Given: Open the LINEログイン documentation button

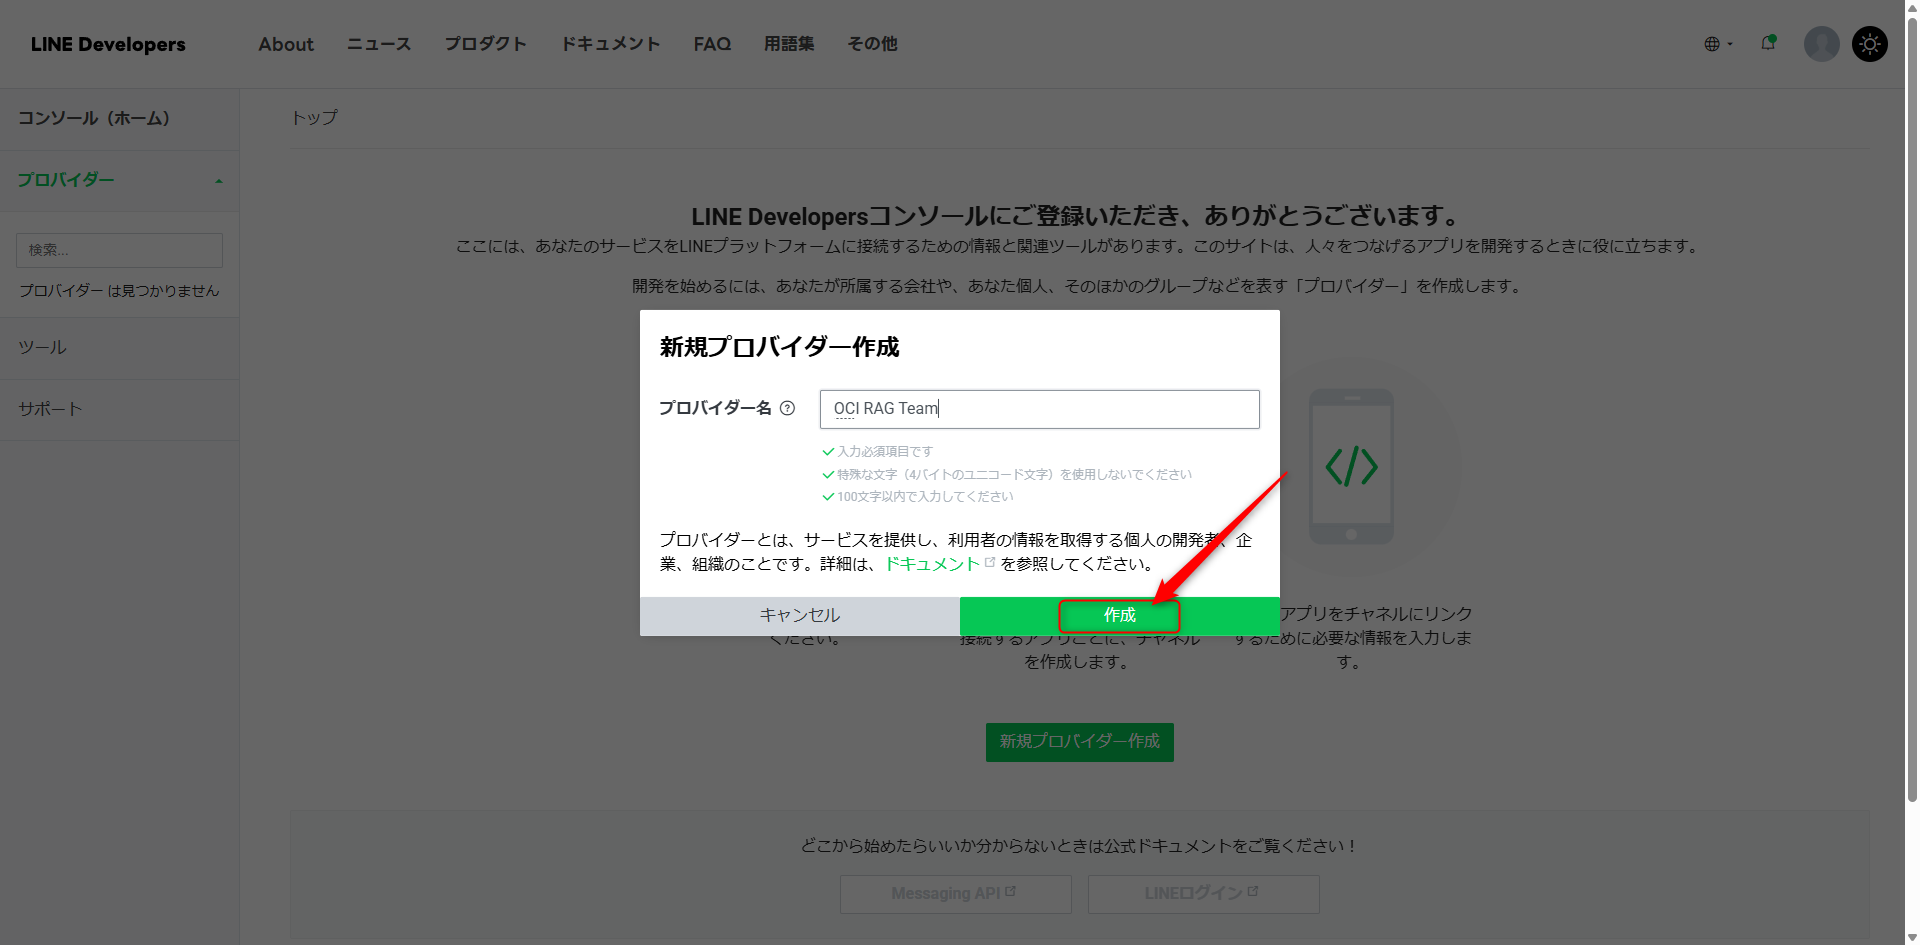Looking at the screenshot, I should point(1203,894).
